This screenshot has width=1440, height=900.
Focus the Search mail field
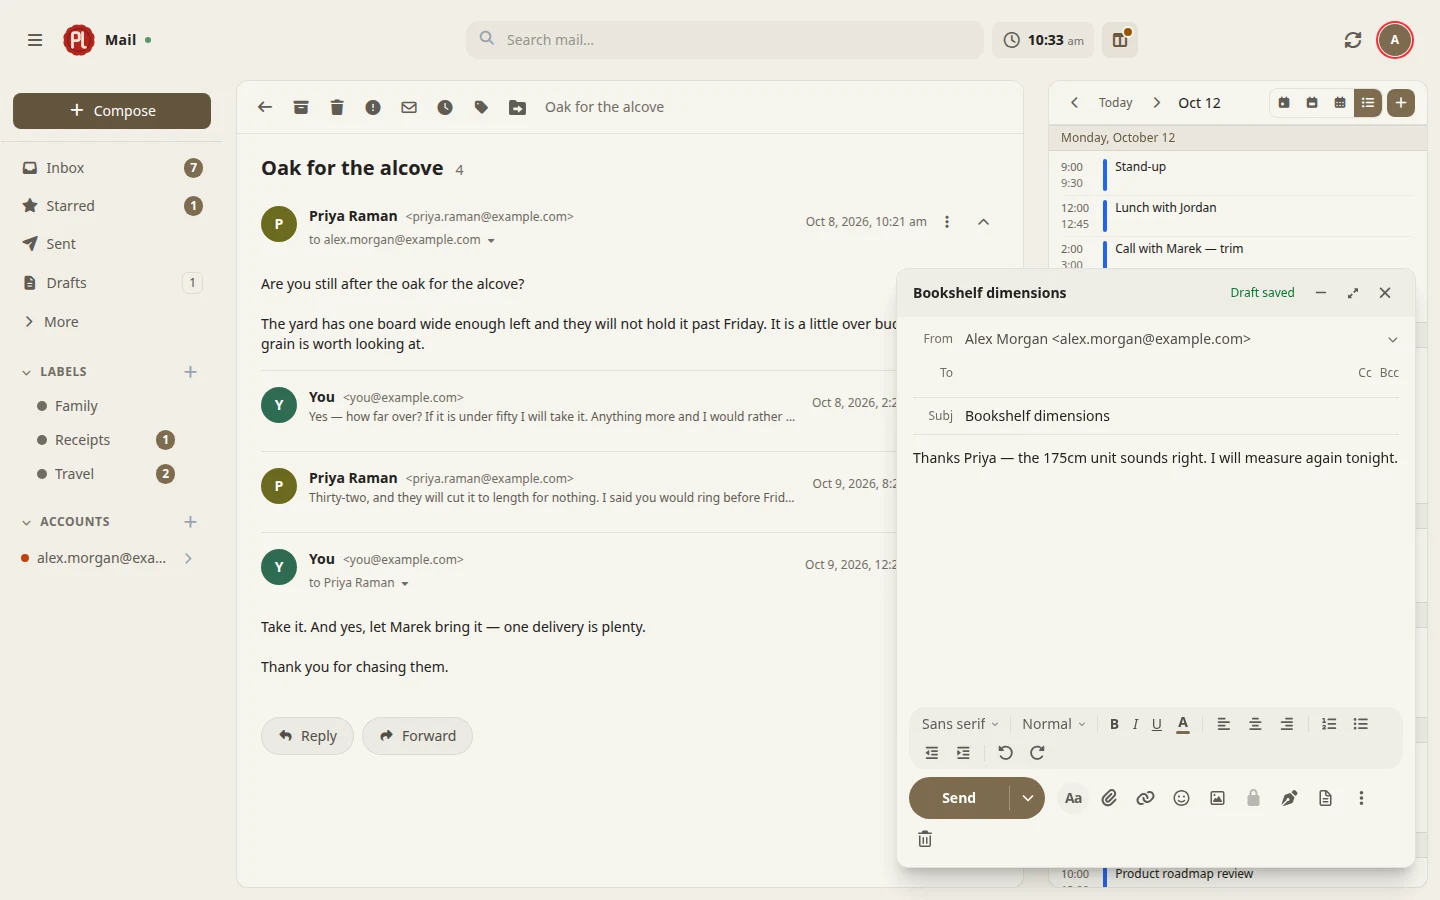725,40
